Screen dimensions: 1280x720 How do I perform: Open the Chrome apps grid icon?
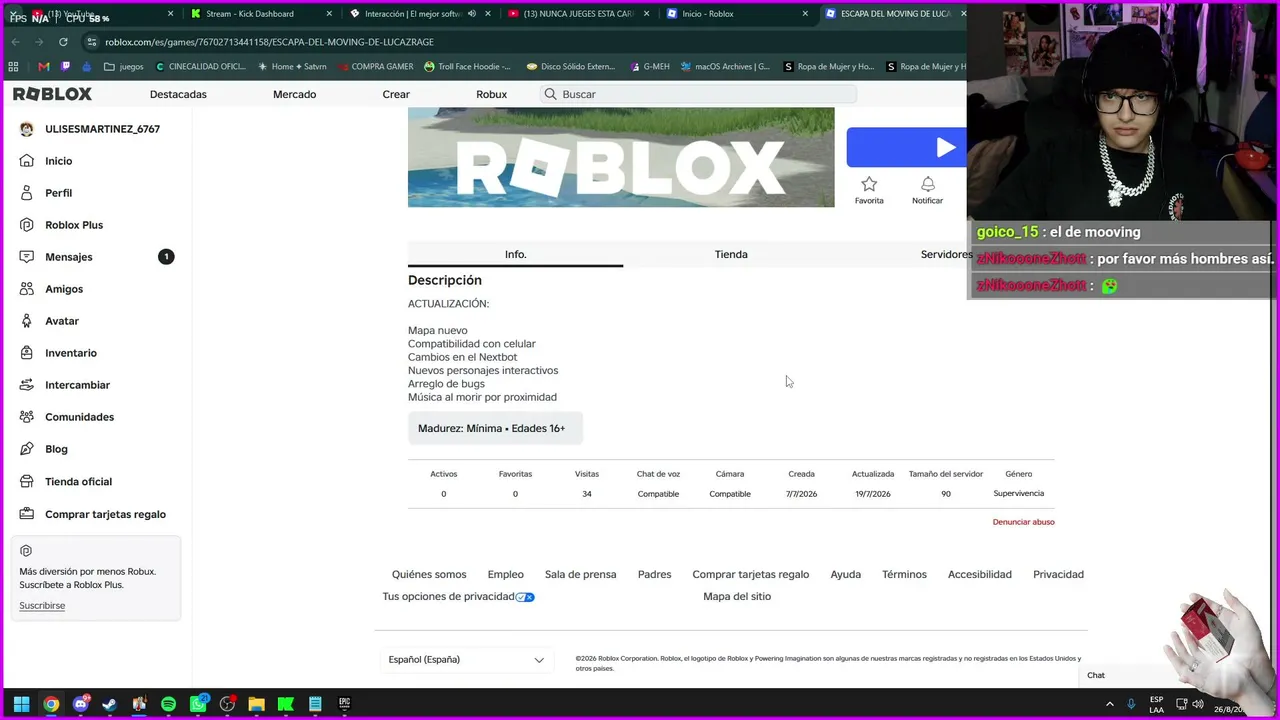tap(13, 67)
